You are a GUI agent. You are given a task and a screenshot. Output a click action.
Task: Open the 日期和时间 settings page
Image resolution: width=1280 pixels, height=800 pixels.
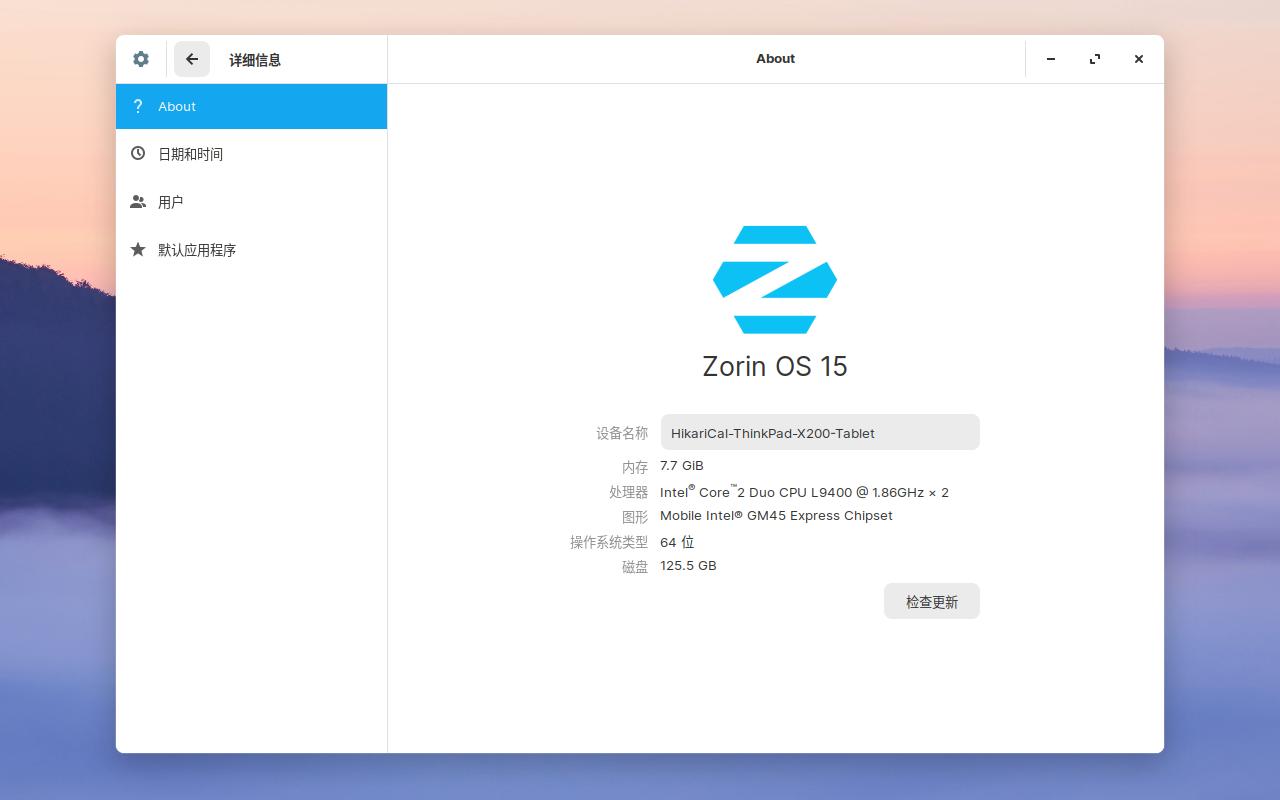point(191,153)
